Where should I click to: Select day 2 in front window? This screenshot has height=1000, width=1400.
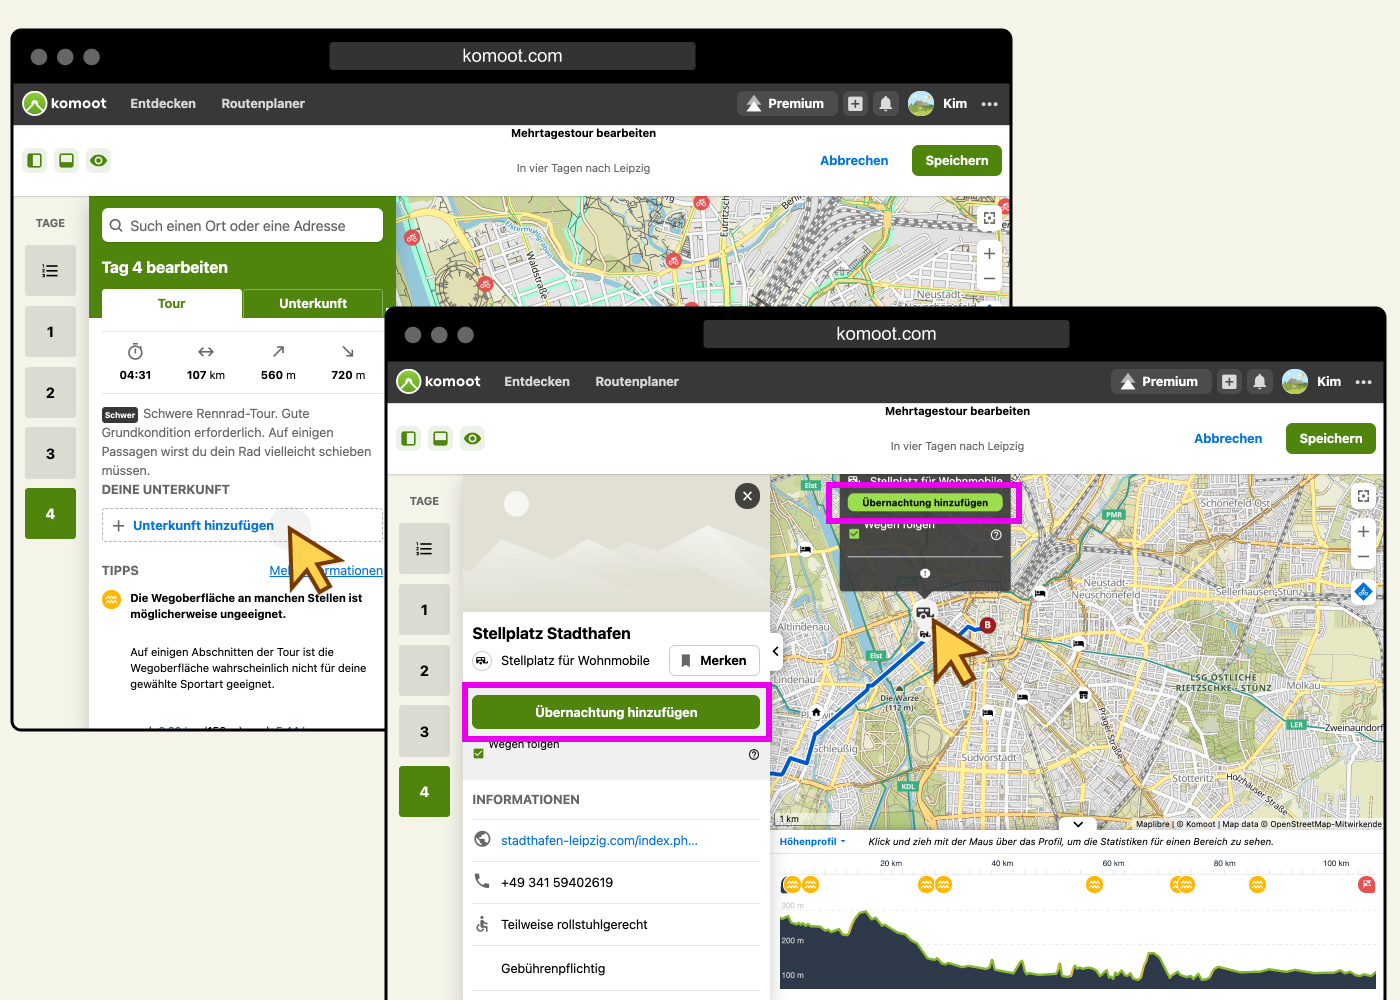click(424, 671)
